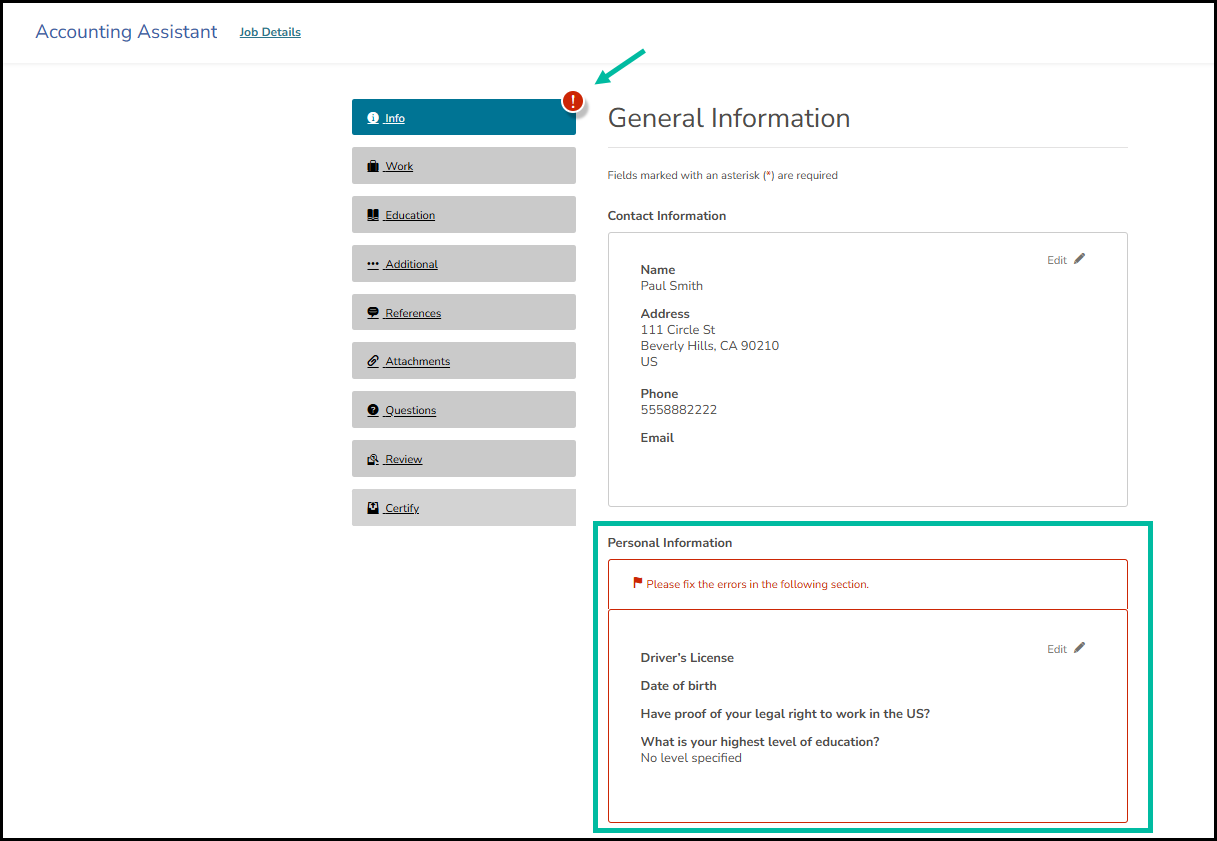Click the speech bubble icon beside References
The height and width of the screenshot is (841, 1217).
click(373, 312)
